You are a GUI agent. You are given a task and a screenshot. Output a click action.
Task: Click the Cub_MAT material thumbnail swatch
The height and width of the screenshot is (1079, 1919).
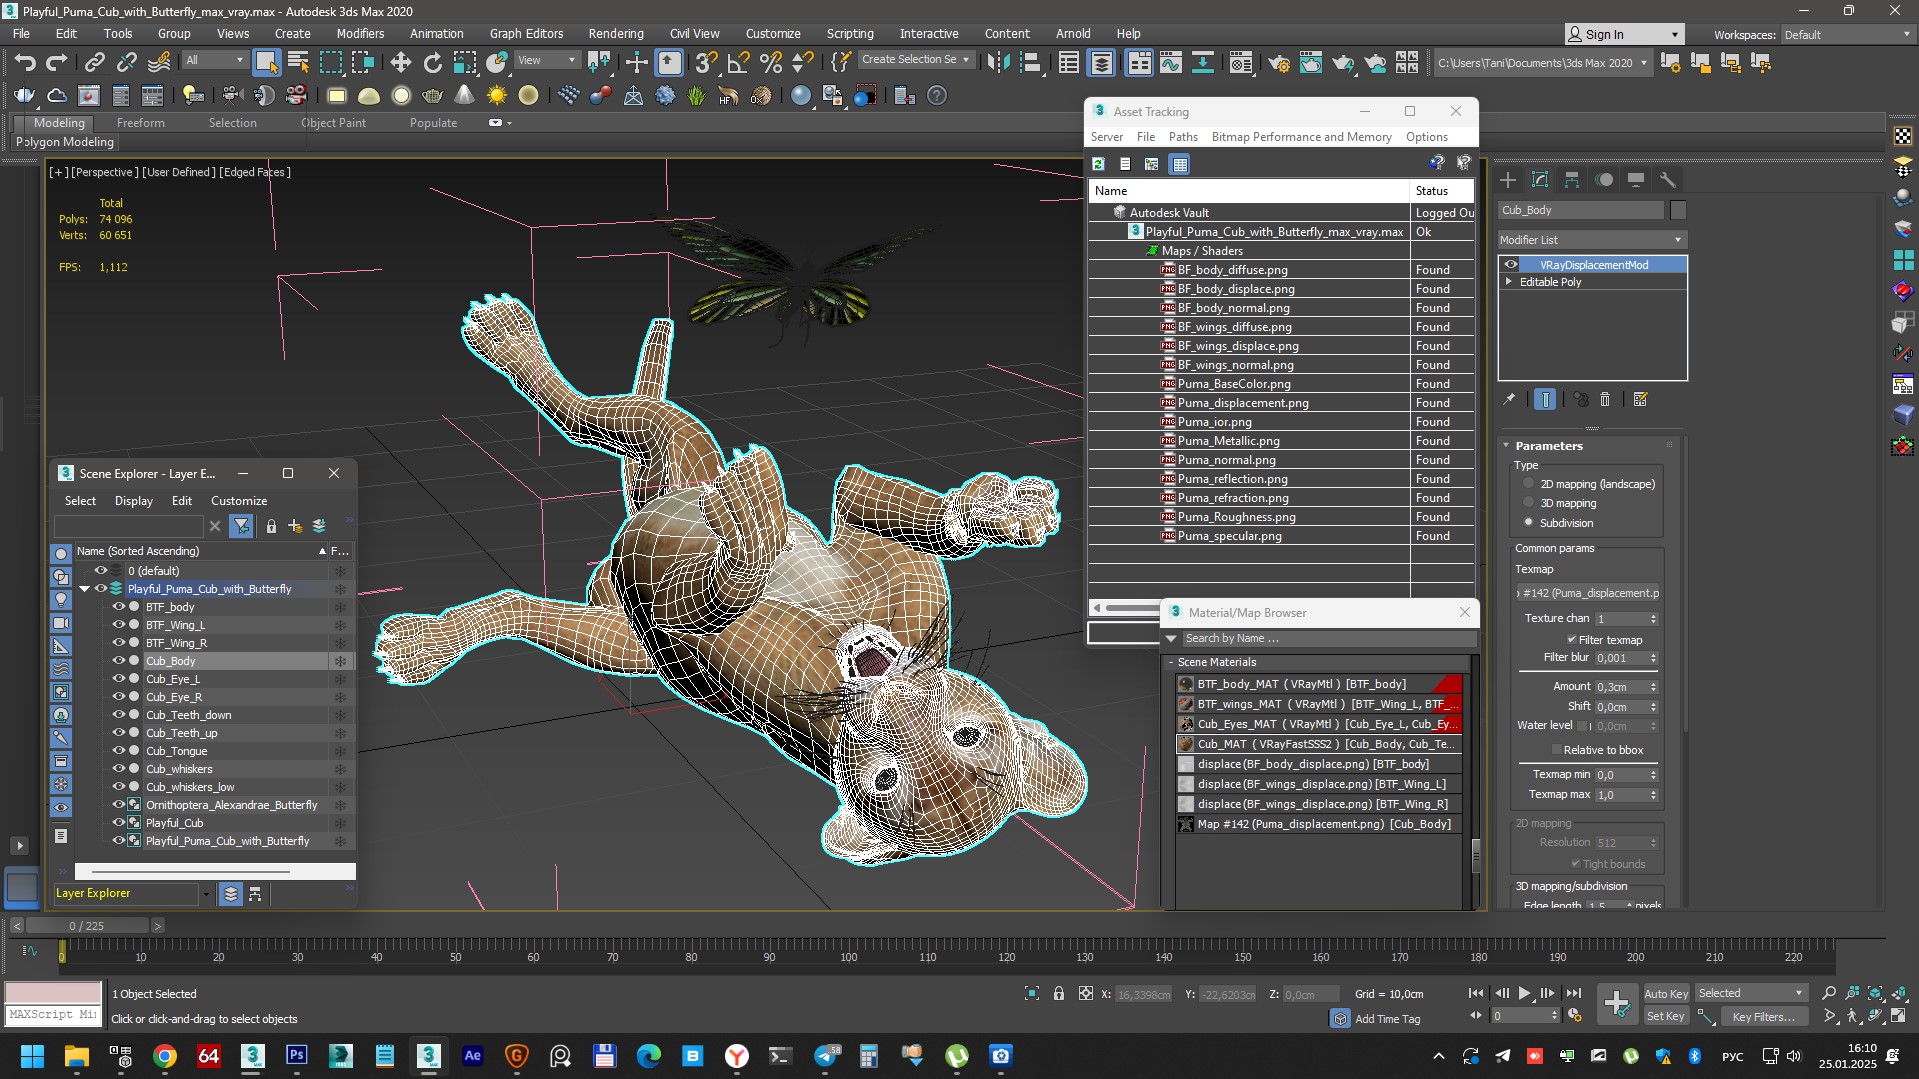1186,744
